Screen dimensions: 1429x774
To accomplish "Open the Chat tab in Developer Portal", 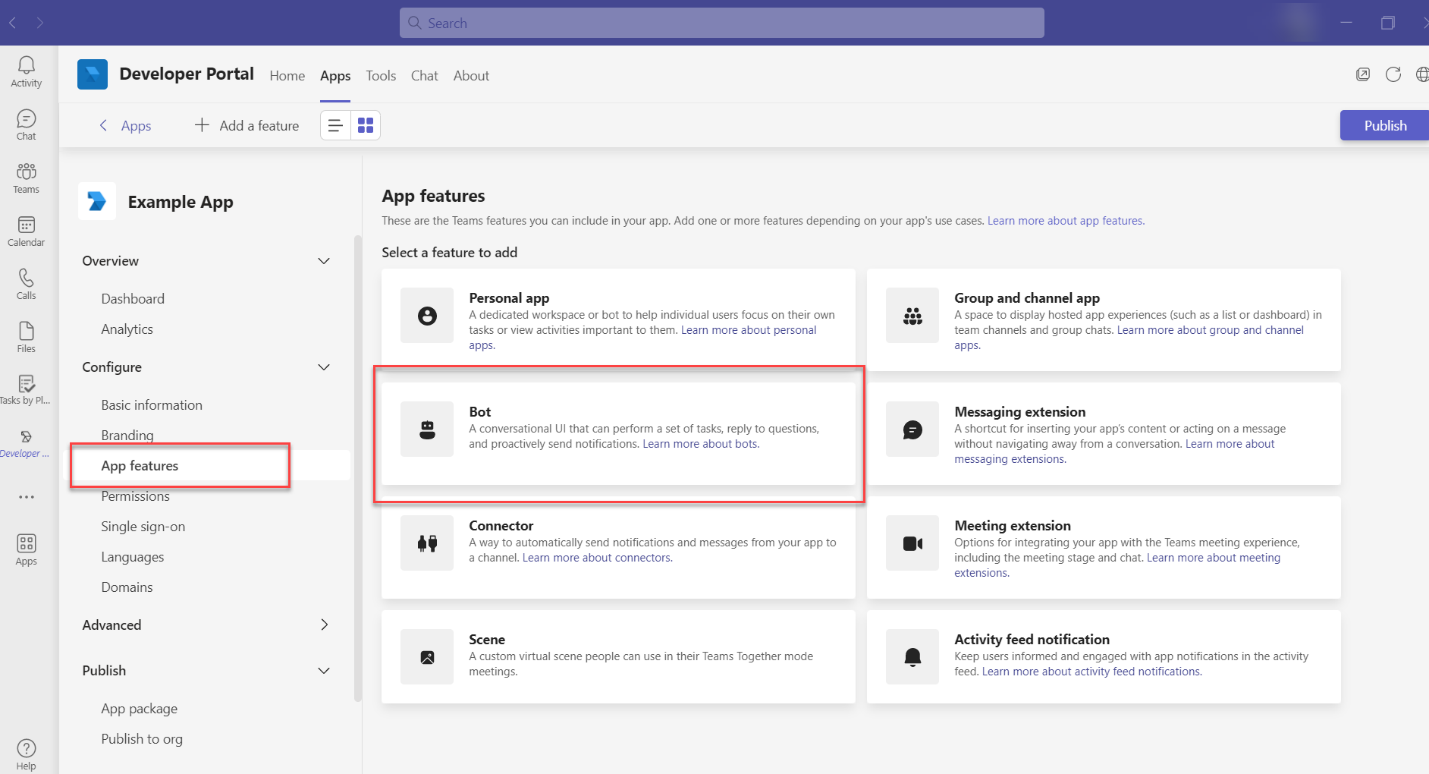I will (424, 75).
